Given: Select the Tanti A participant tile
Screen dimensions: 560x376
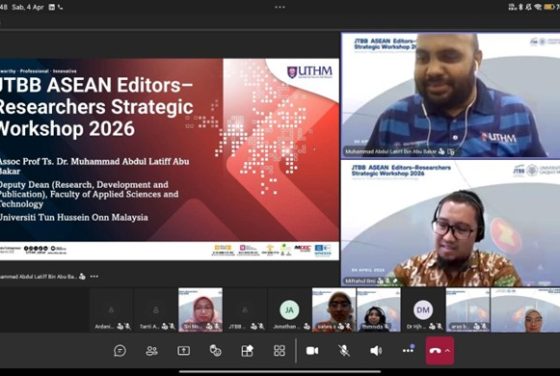Looking at the screenshot, I should pos(156,310).
